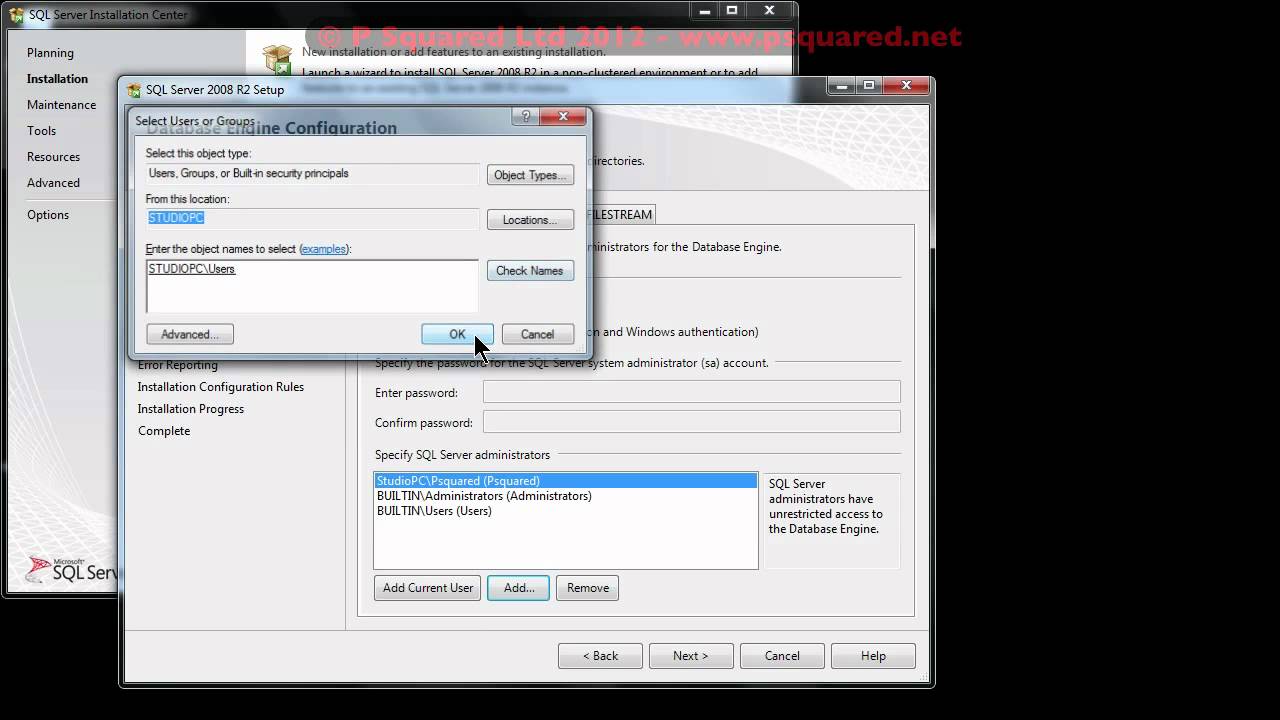Viewport: 1280px width, 720px height.
Task: Click SQL Server Installation Center title icon
Action: coord(16,15)
